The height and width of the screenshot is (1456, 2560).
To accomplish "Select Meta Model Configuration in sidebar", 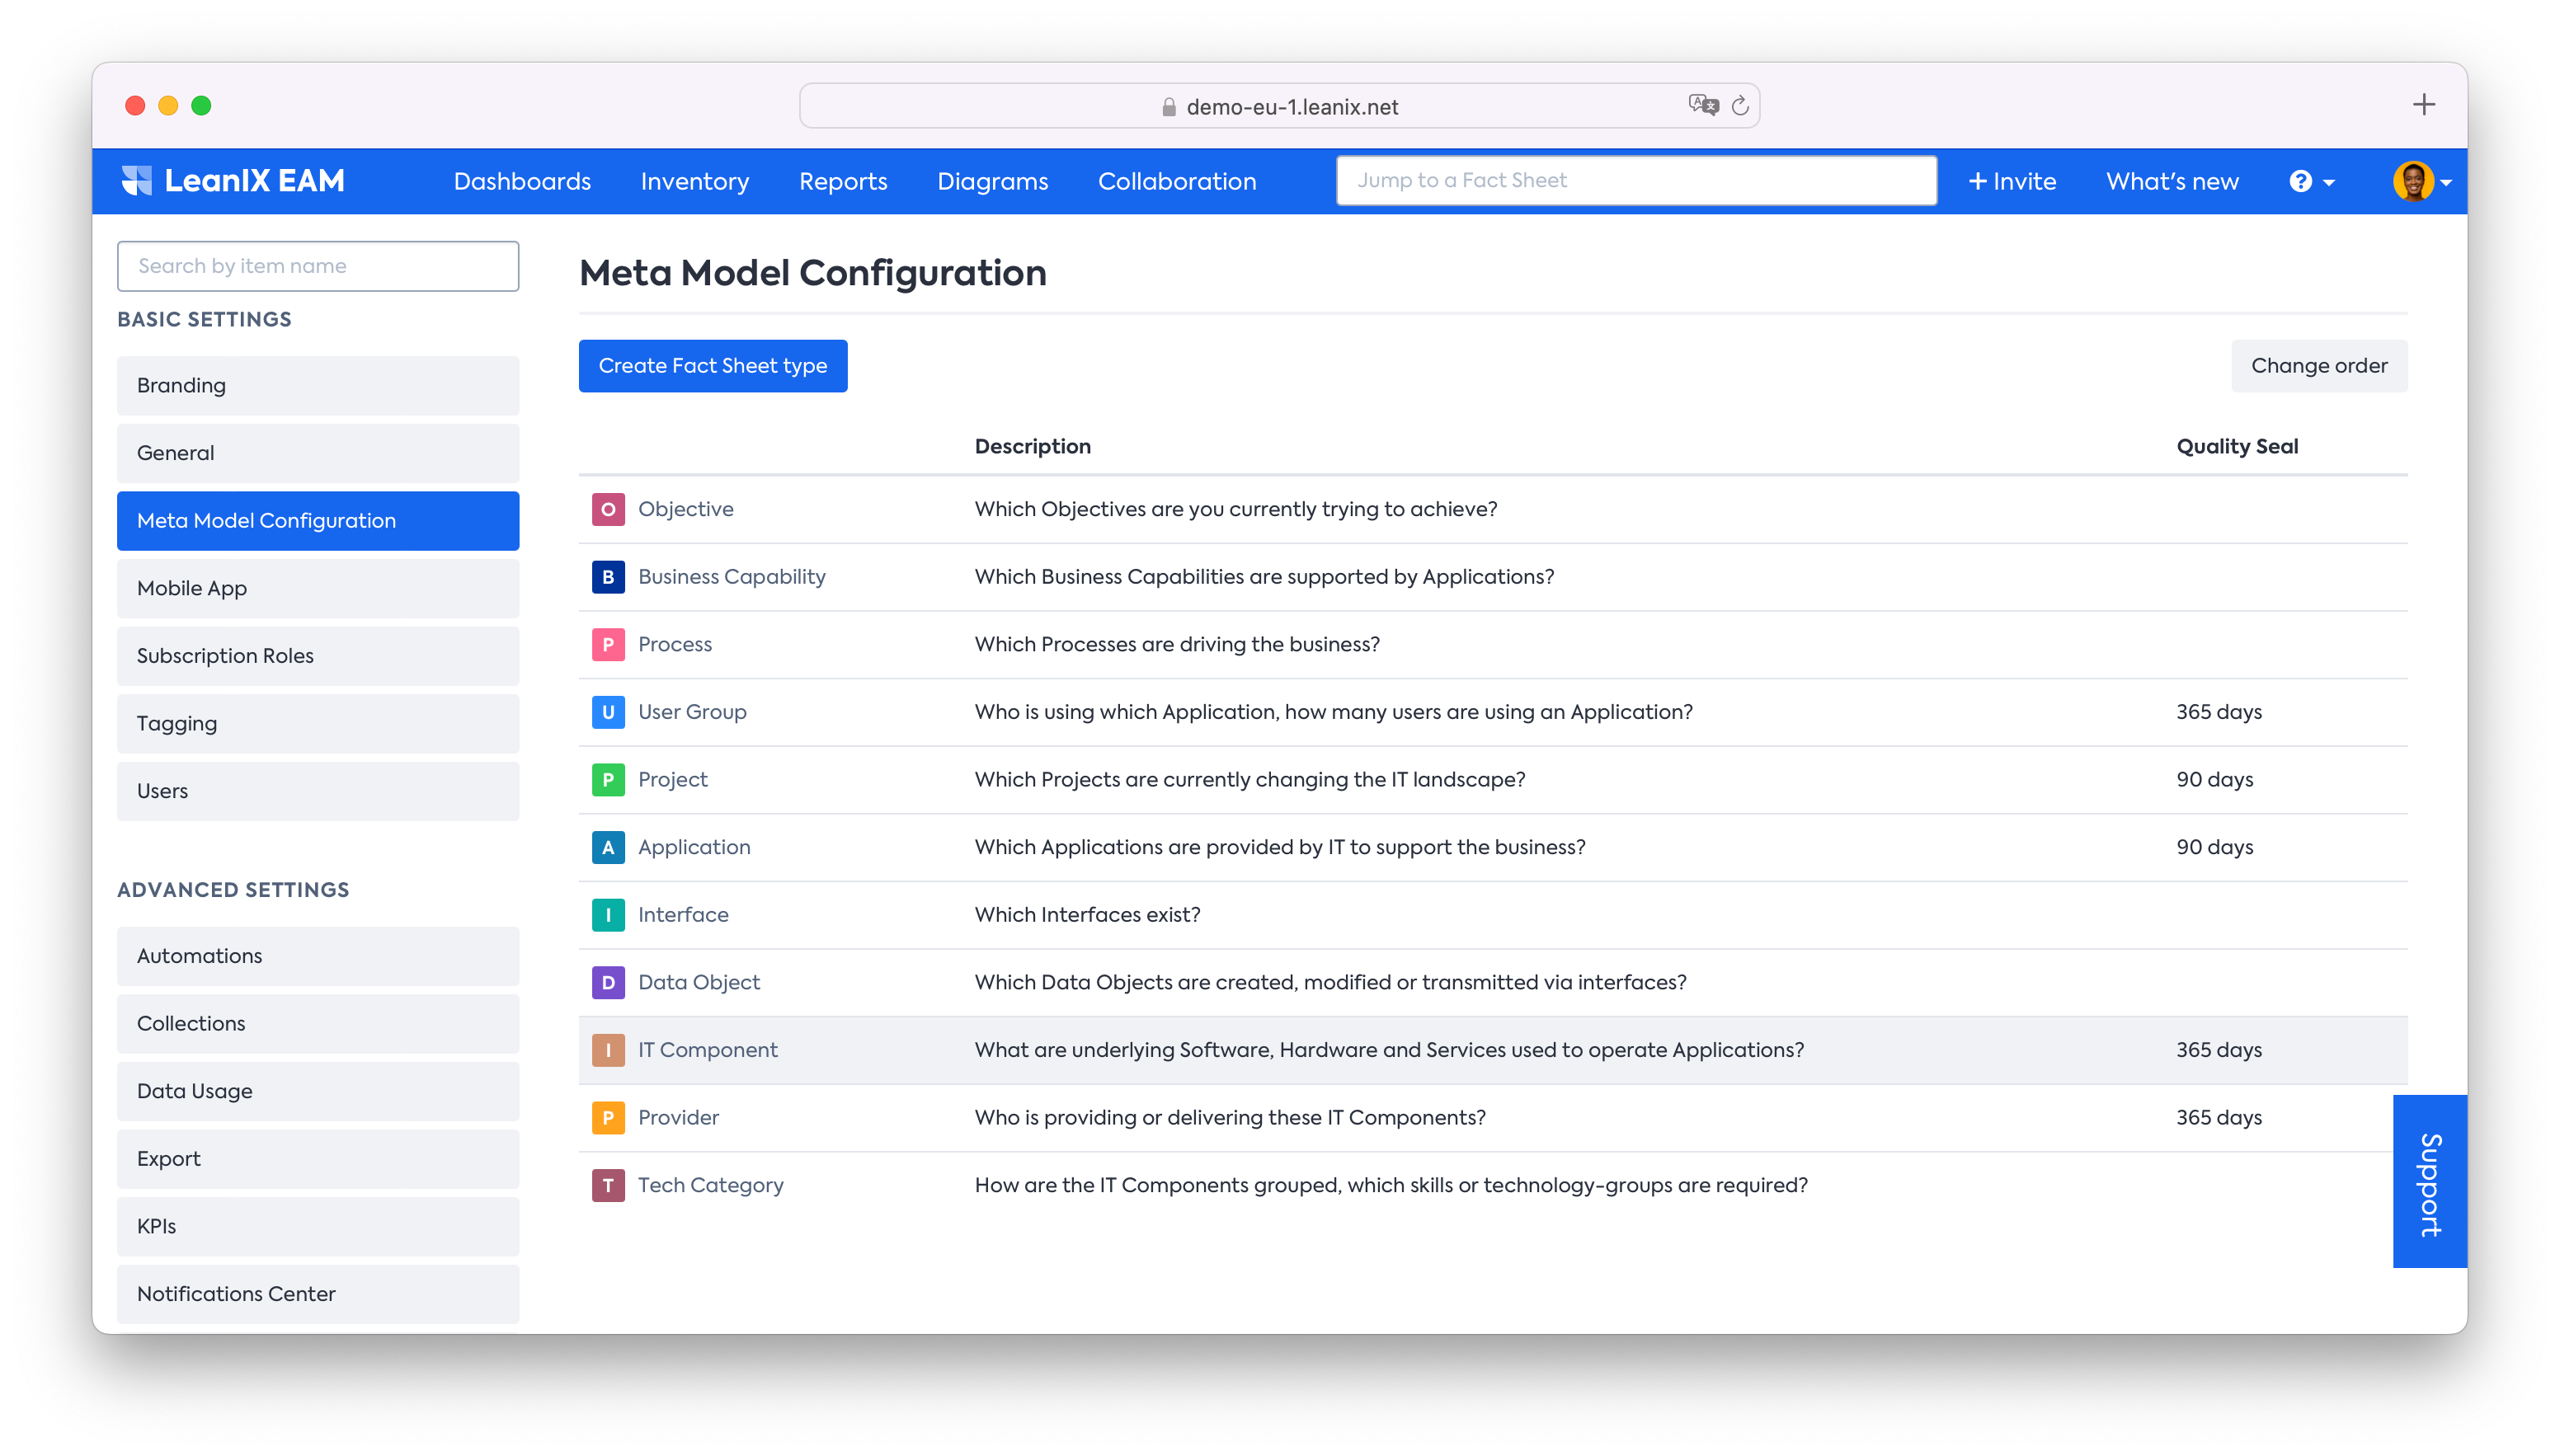I will [318, 521].
